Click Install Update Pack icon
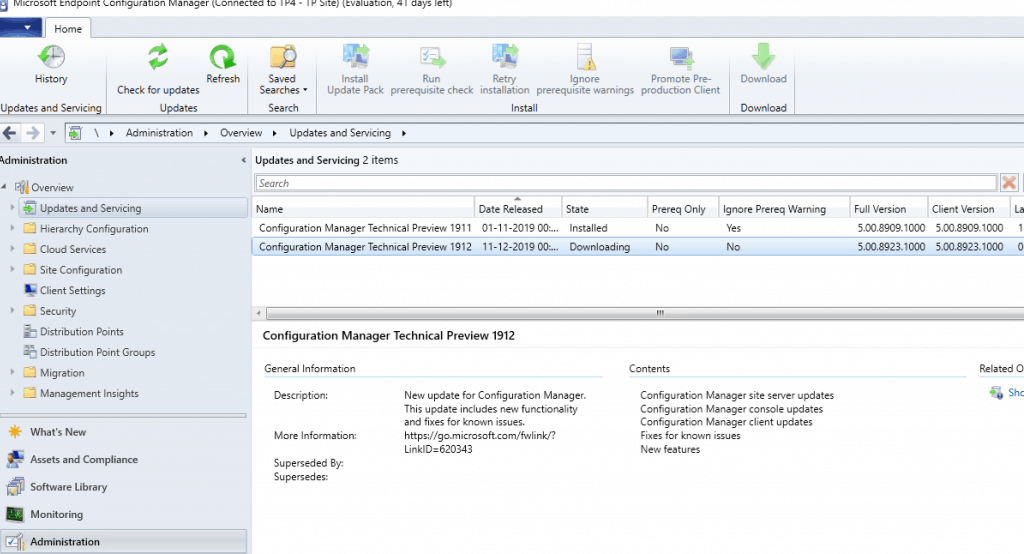This screenshot has height=554, width=1024. (x=355, y=57)
